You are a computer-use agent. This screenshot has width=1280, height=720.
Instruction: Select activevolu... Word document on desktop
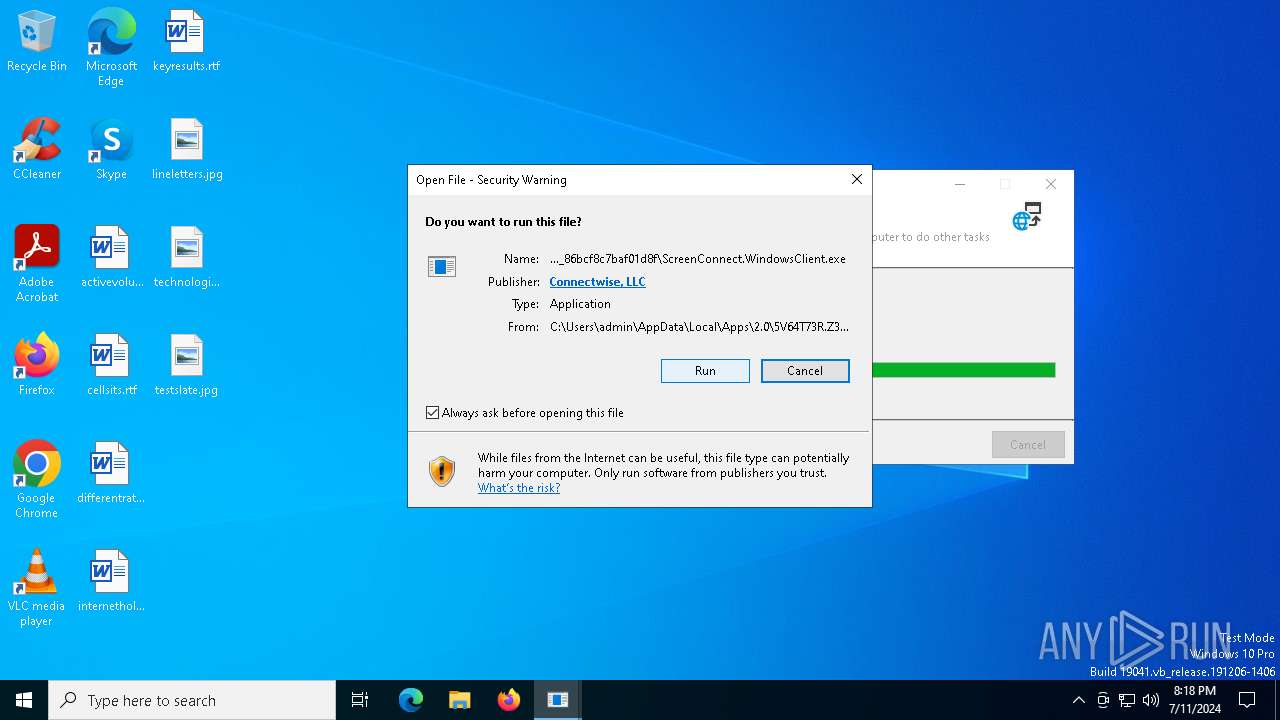point(111,258)
